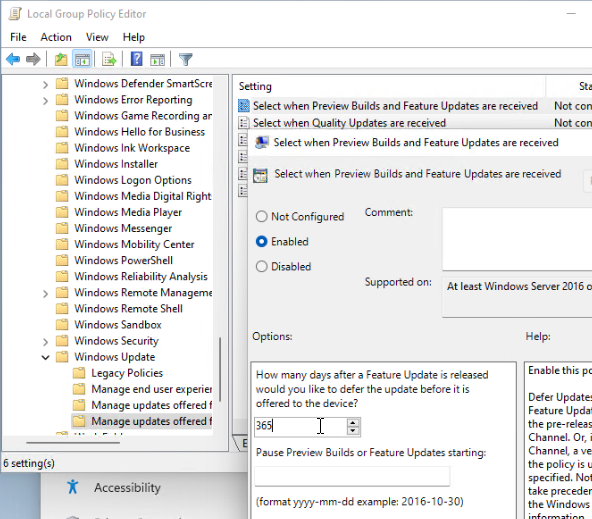The width and height of the screenshot is (592, 519).
Task: Select Legacy Policies folder in tree
Action: click(127, 373)
